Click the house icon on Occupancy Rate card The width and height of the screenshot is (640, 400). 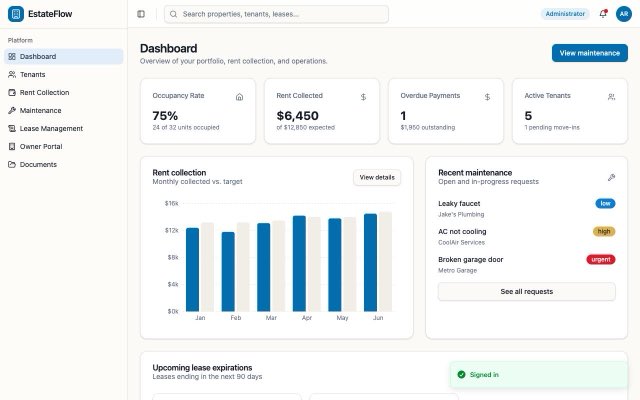240,97
